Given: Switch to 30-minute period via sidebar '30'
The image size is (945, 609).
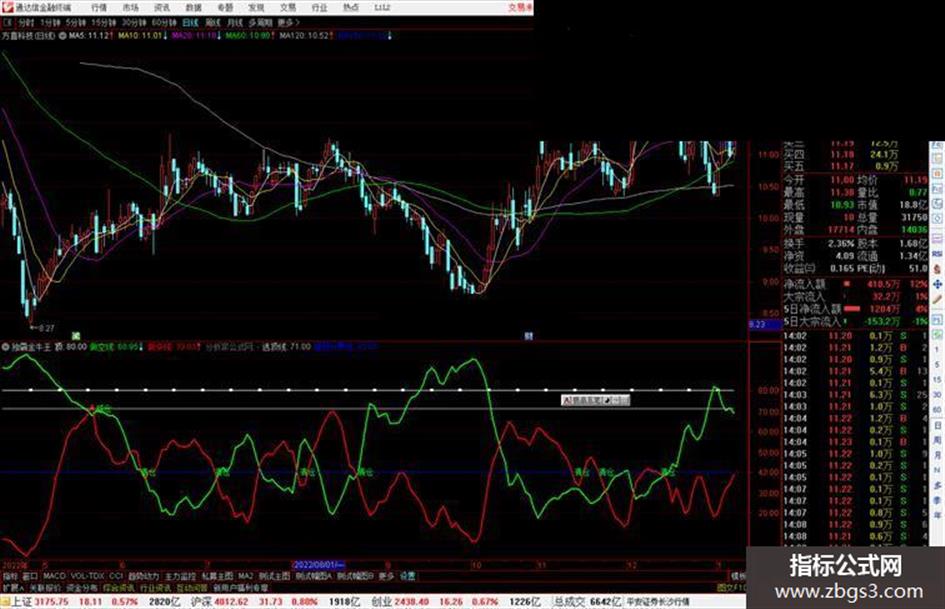Looking at the screenshot, I should [x=937, y=394].
